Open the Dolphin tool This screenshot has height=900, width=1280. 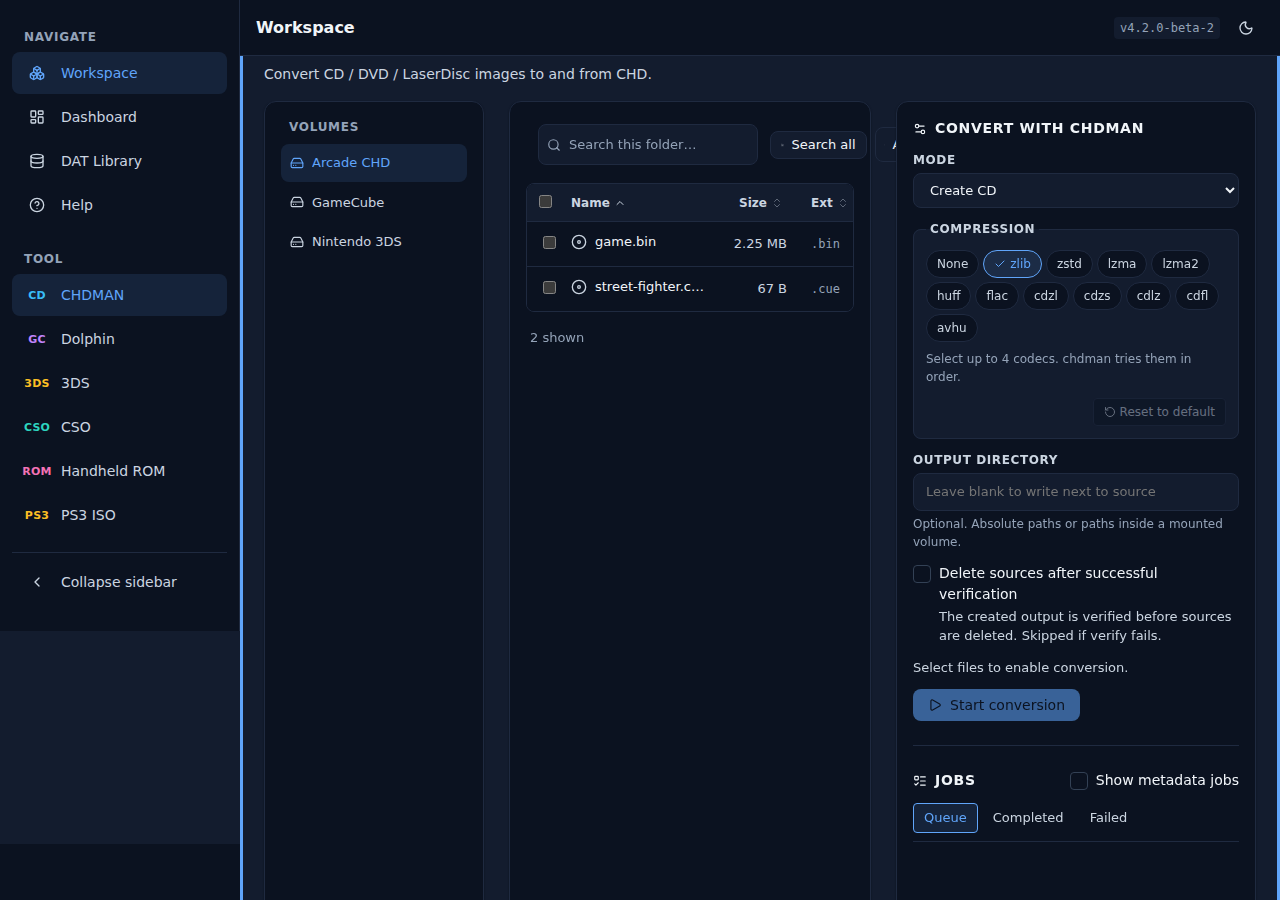click(x=120, y=339)
